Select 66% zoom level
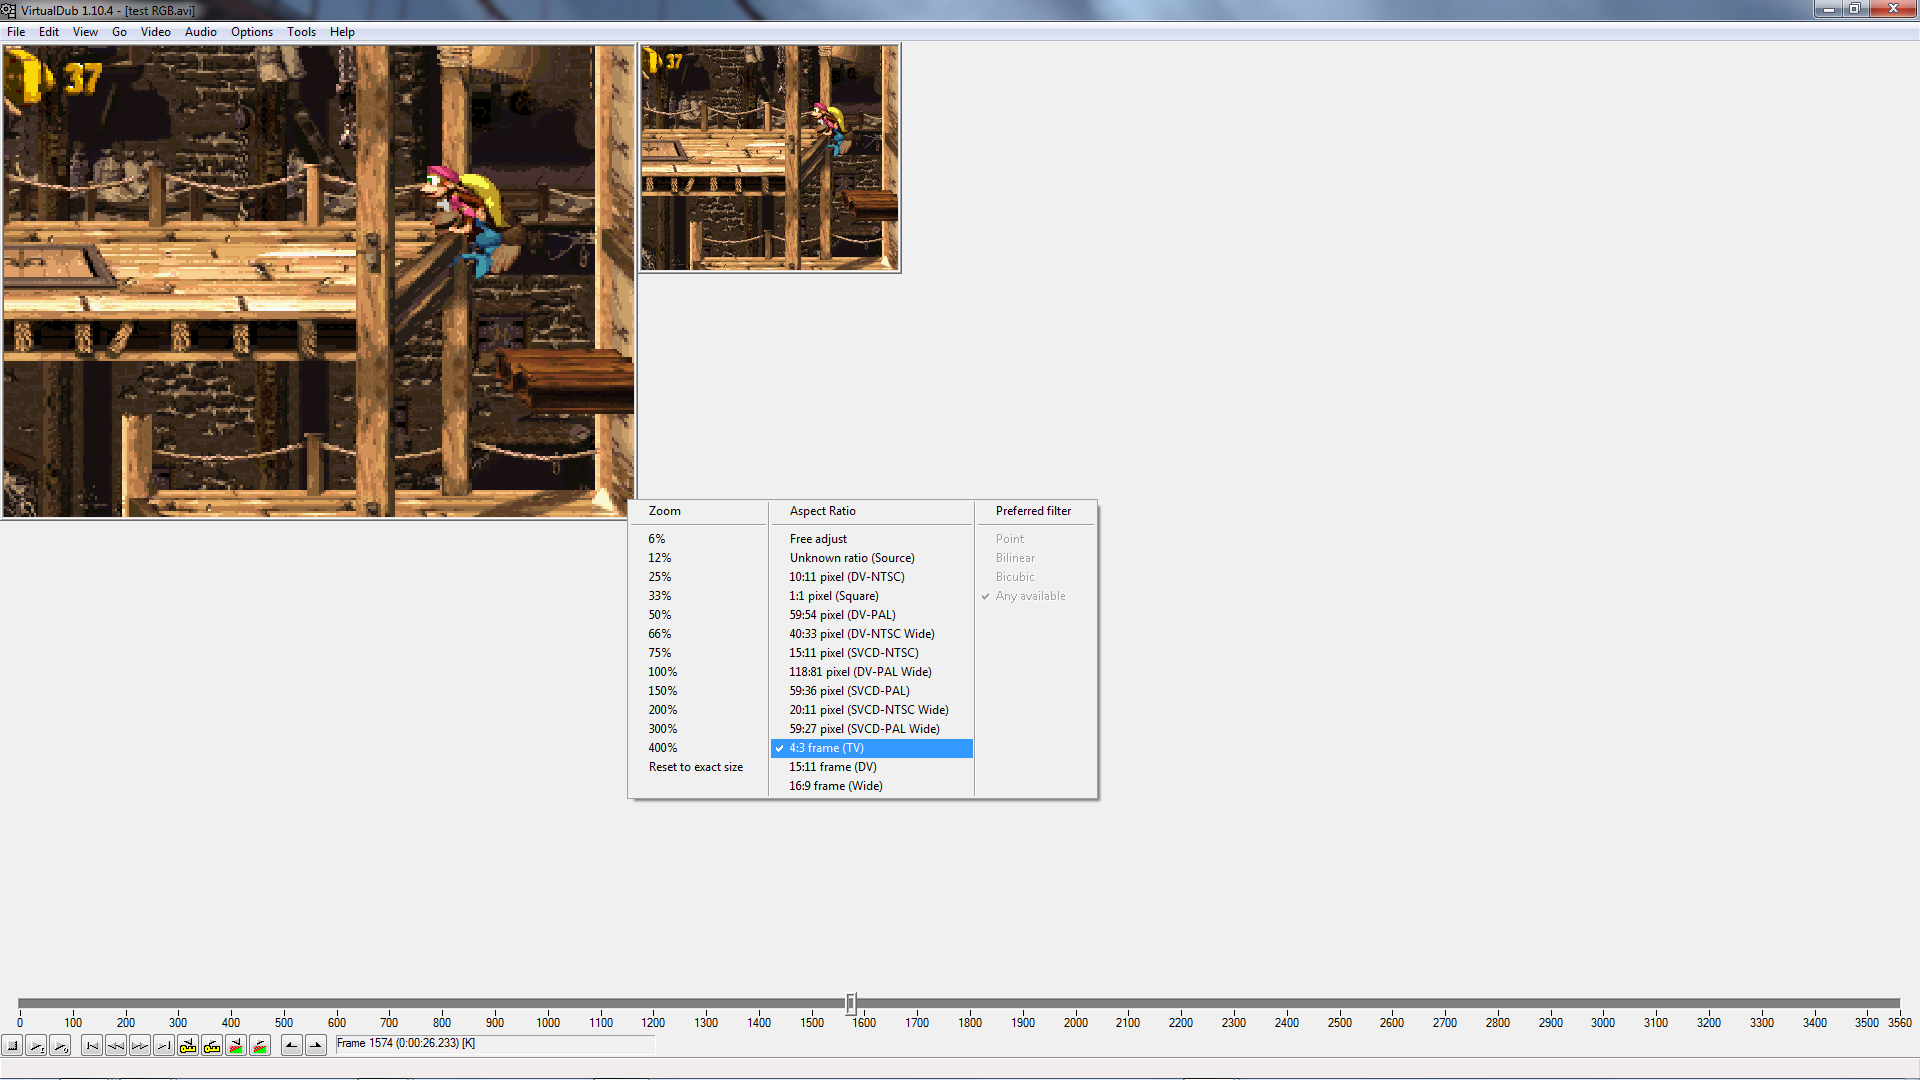 pyautogui.click(x=698, y=634)
